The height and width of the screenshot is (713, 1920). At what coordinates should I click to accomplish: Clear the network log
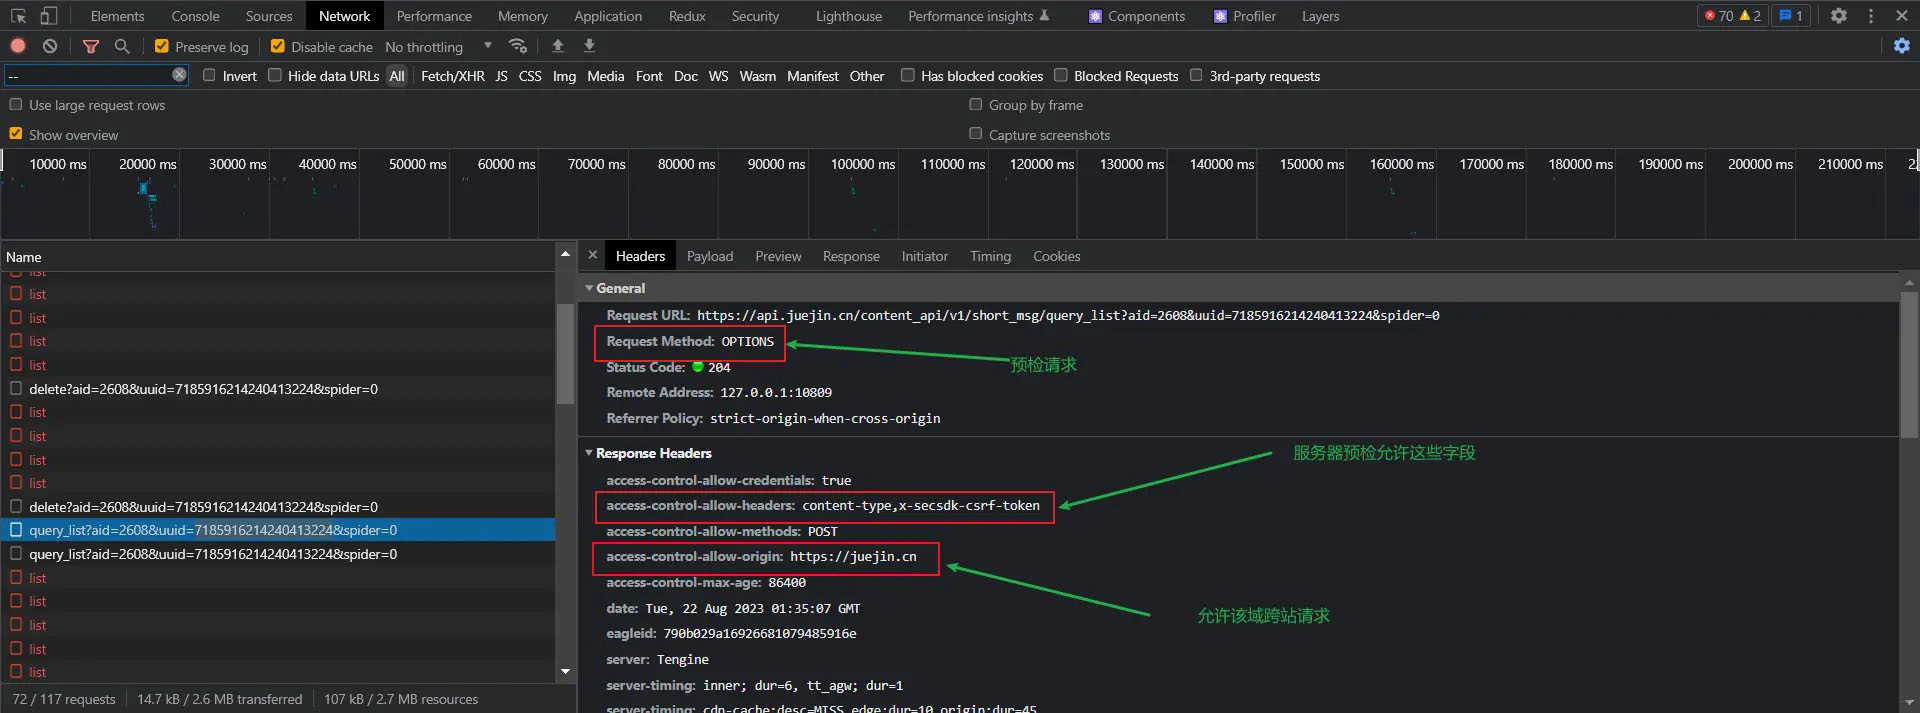point(50,46)
